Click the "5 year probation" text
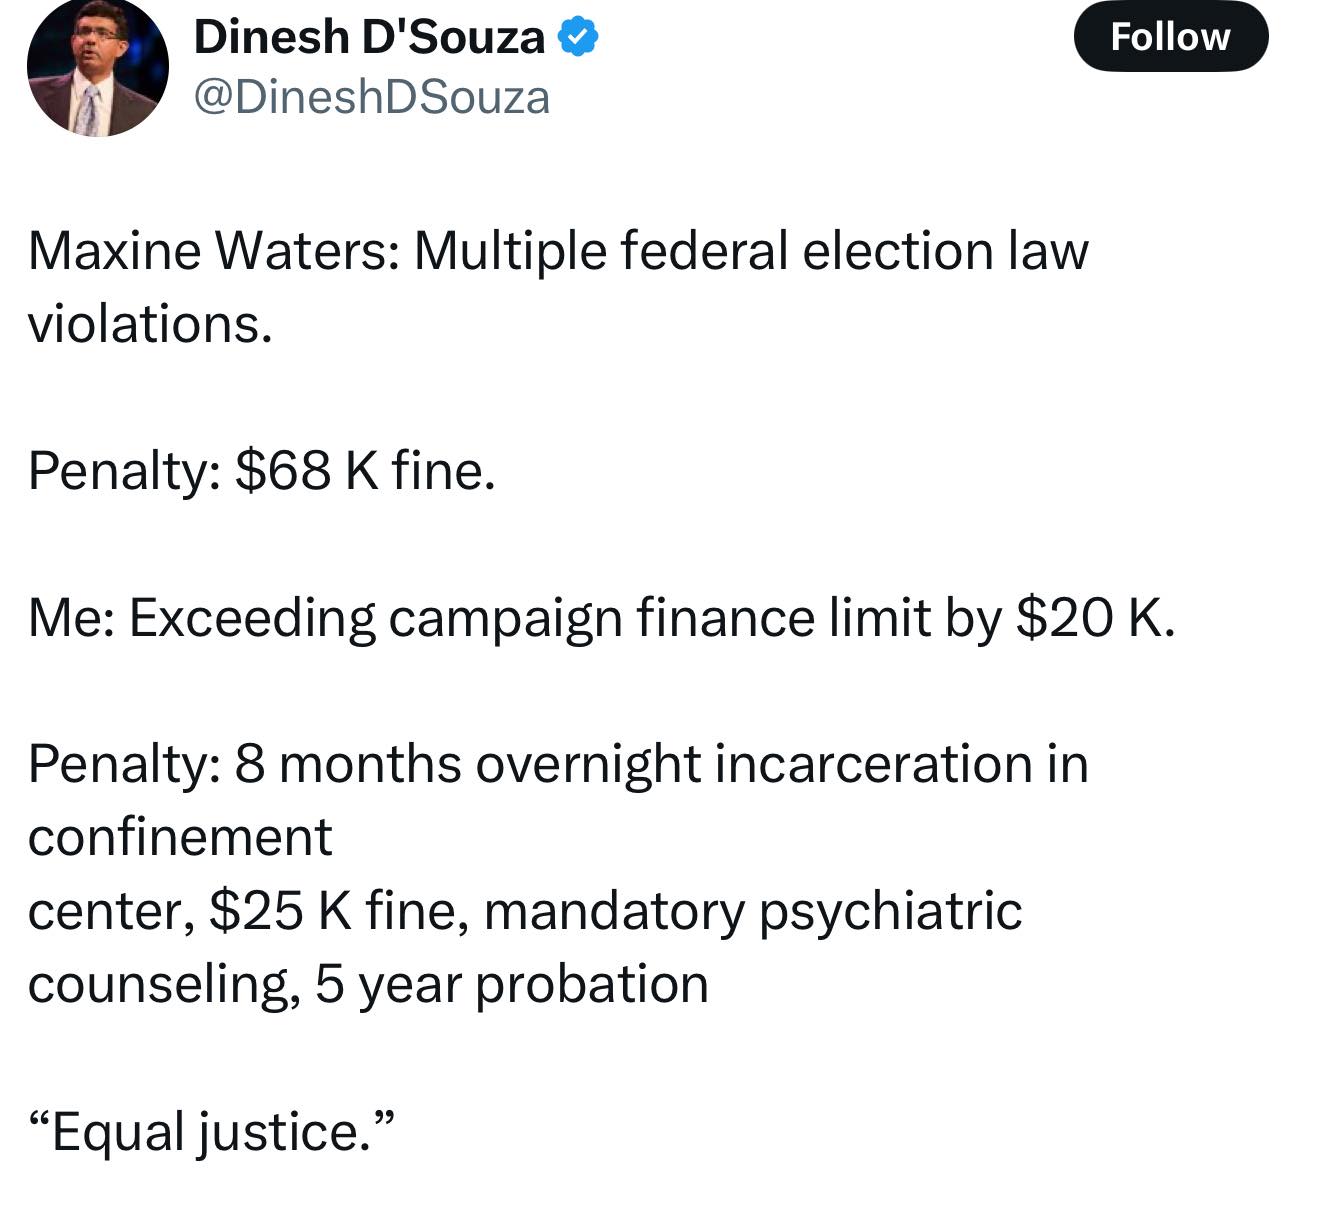This screenshot has width=1320, height=1208. point(512,985)
